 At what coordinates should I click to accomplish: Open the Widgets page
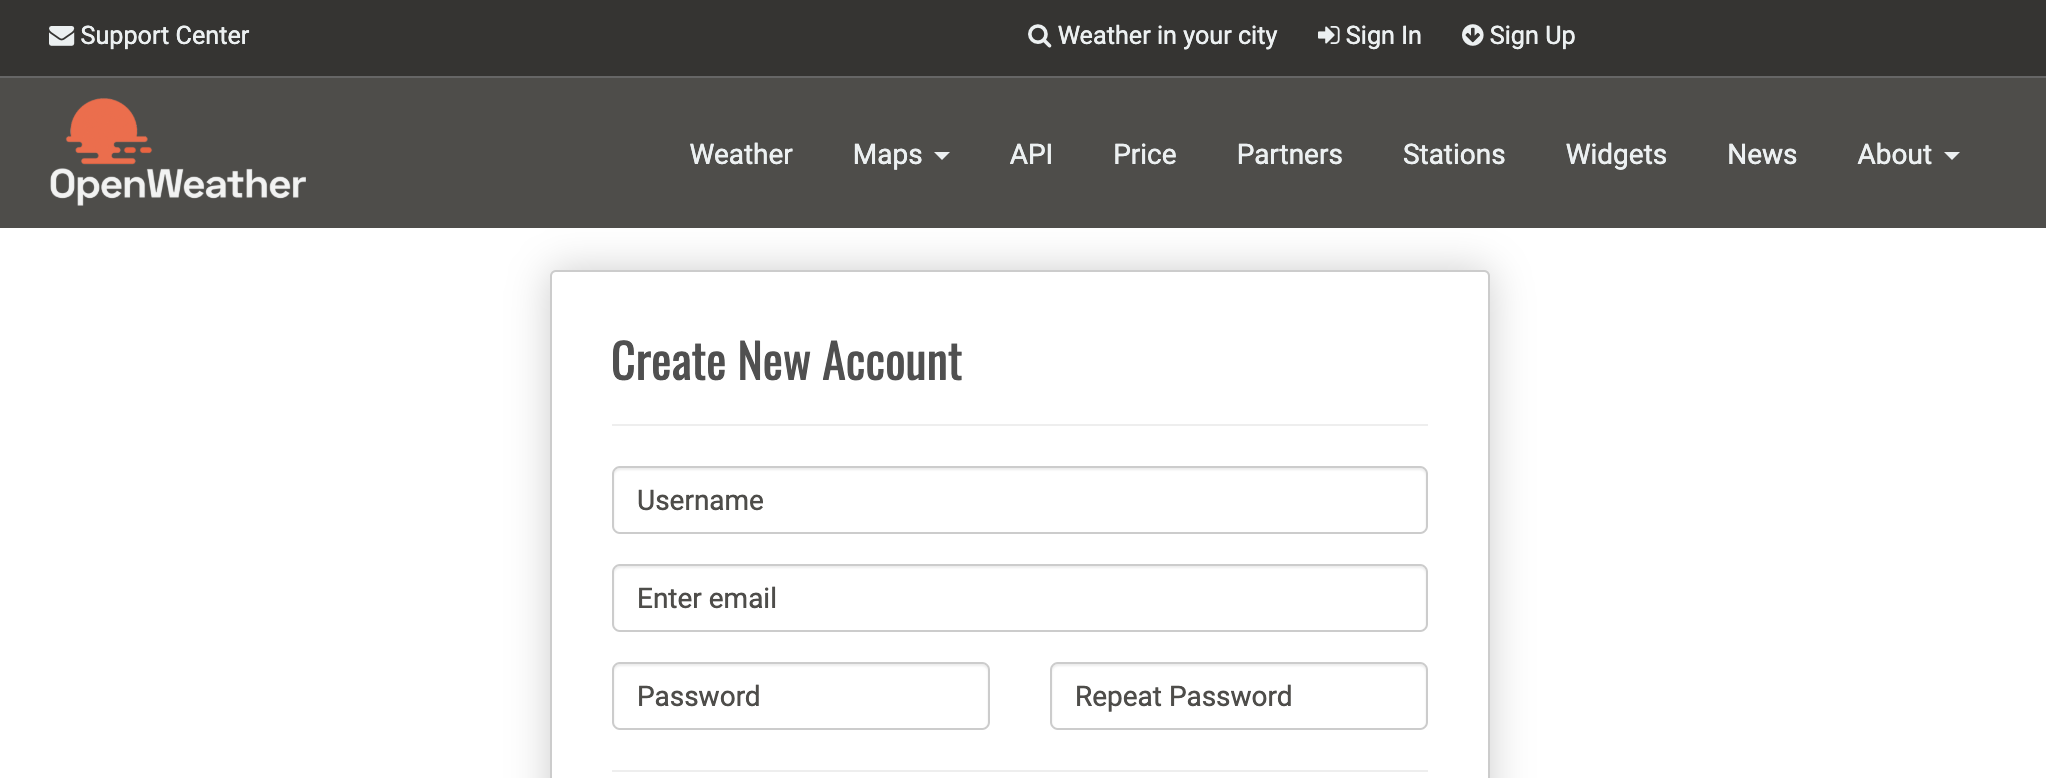1615,155
